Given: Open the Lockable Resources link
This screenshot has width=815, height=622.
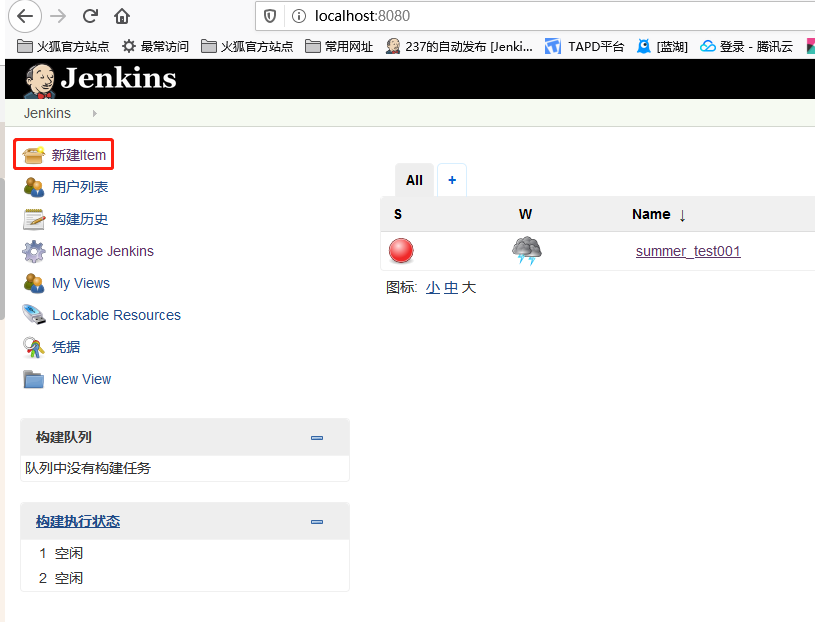Looking at the screenshot, I should pos(116,315).
